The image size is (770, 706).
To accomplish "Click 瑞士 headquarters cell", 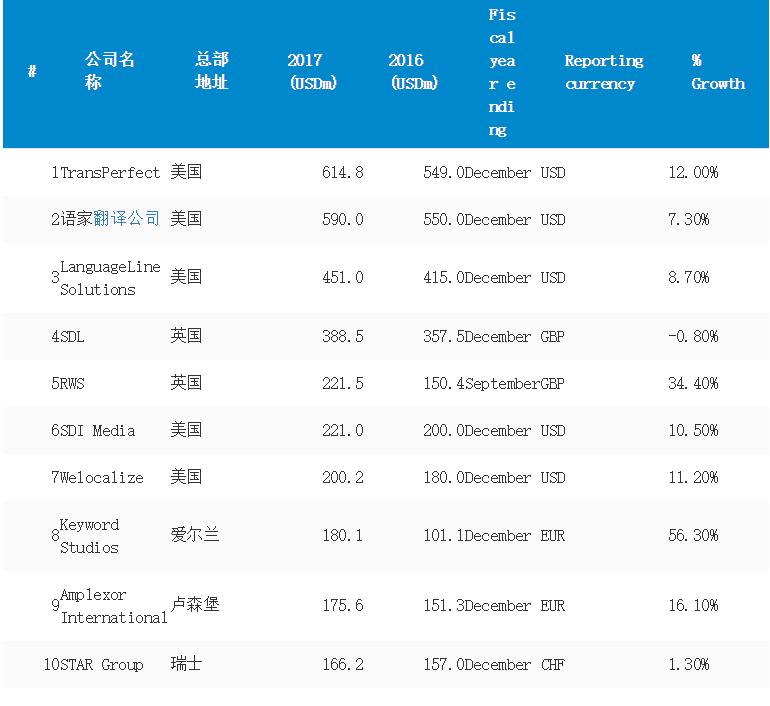I will pyautogui.click(x=186, y=664).
